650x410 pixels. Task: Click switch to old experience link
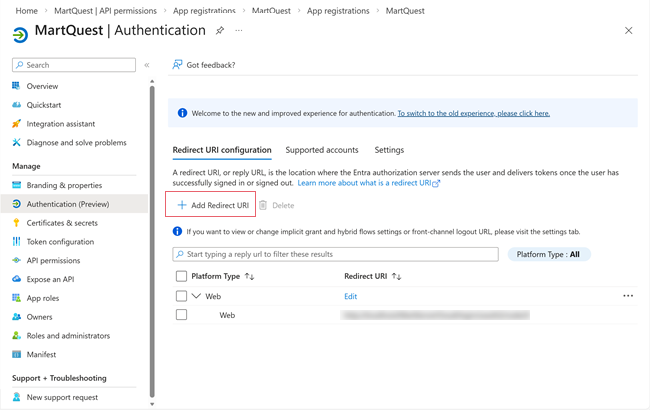473,113
